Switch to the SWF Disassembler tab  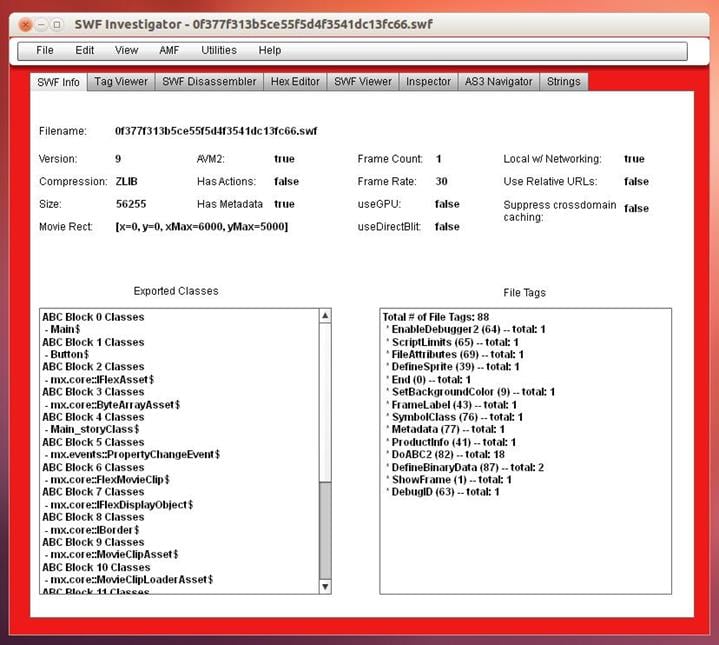click(x=208, y=82)
